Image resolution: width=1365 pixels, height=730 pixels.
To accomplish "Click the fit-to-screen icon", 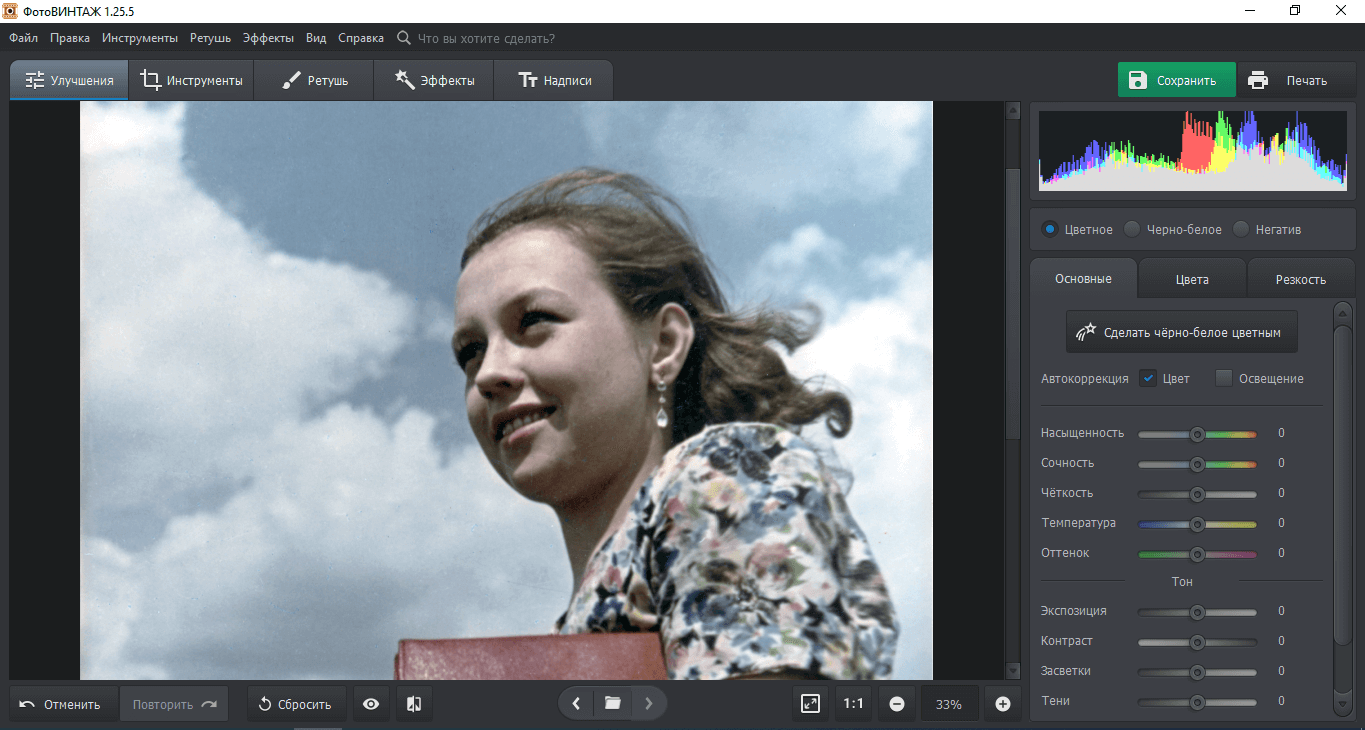I will pyautogui.click(x=811, y=704).
